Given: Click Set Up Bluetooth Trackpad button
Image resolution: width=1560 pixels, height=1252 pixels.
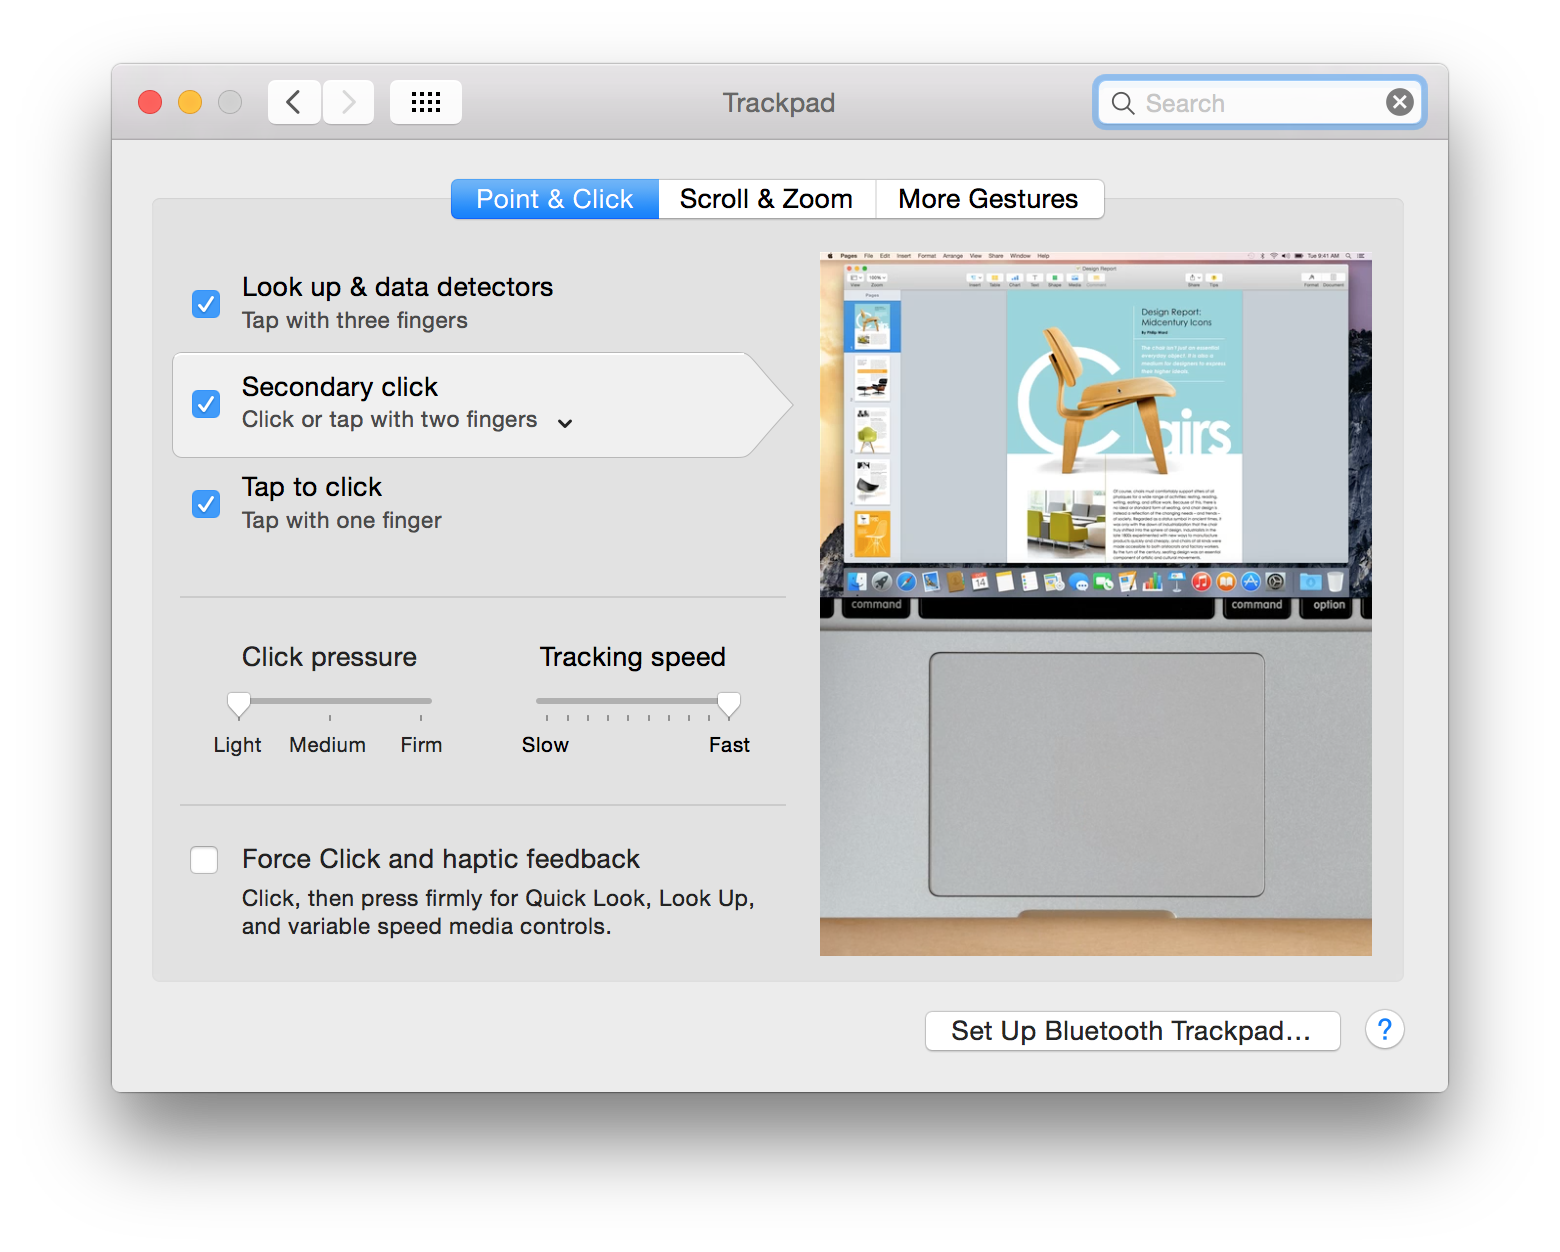Looking at the screenshot, I should click(x=1132, y=1031).
